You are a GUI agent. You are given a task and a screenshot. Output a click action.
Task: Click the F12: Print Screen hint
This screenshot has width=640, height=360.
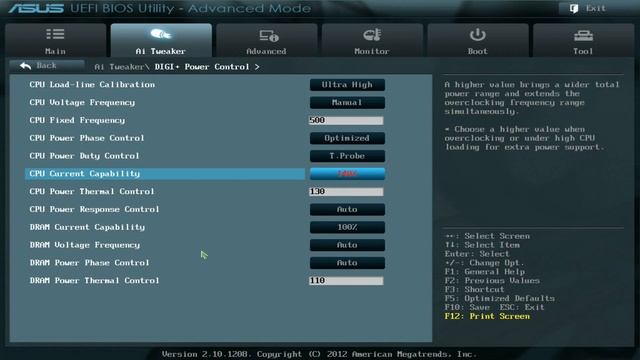click(x=487, y=316)
